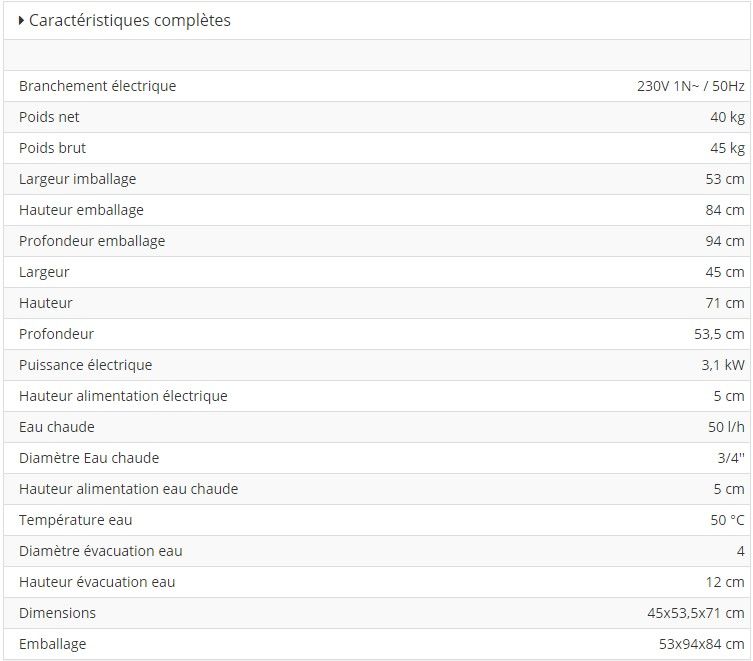753x661 pixels.
Task: Click the Eau chaude 50 l/h value
Action: [x=726, y=427]
